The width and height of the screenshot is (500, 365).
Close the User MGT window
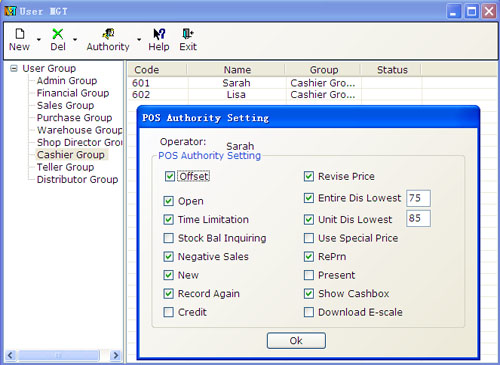click(x=489, y=11)
